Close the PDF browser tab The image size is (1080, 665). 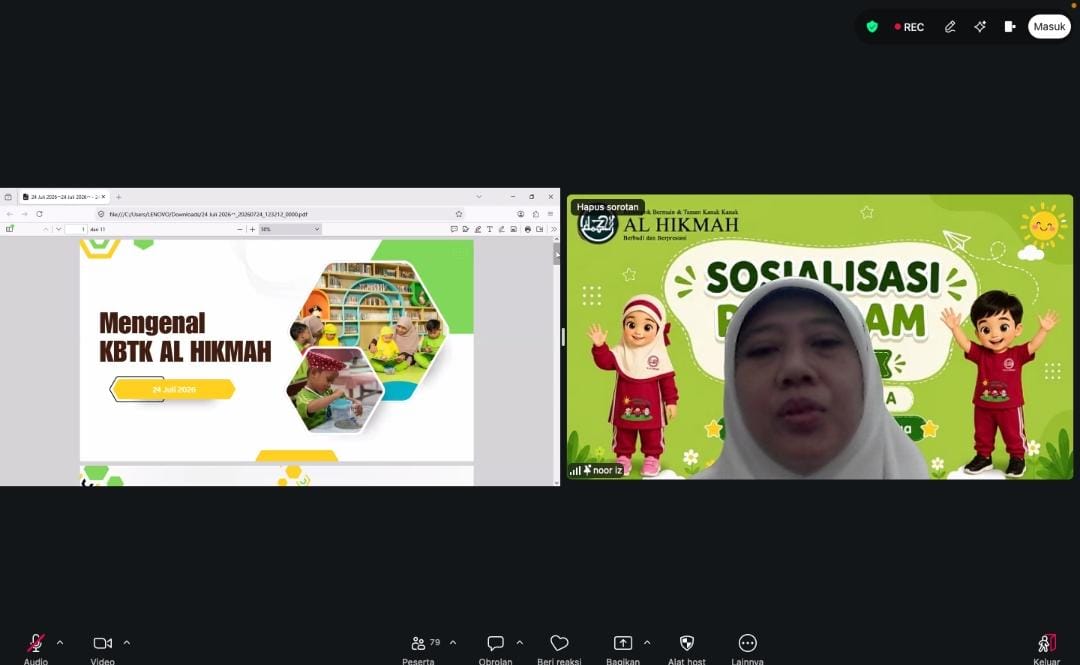click(103, 197)
